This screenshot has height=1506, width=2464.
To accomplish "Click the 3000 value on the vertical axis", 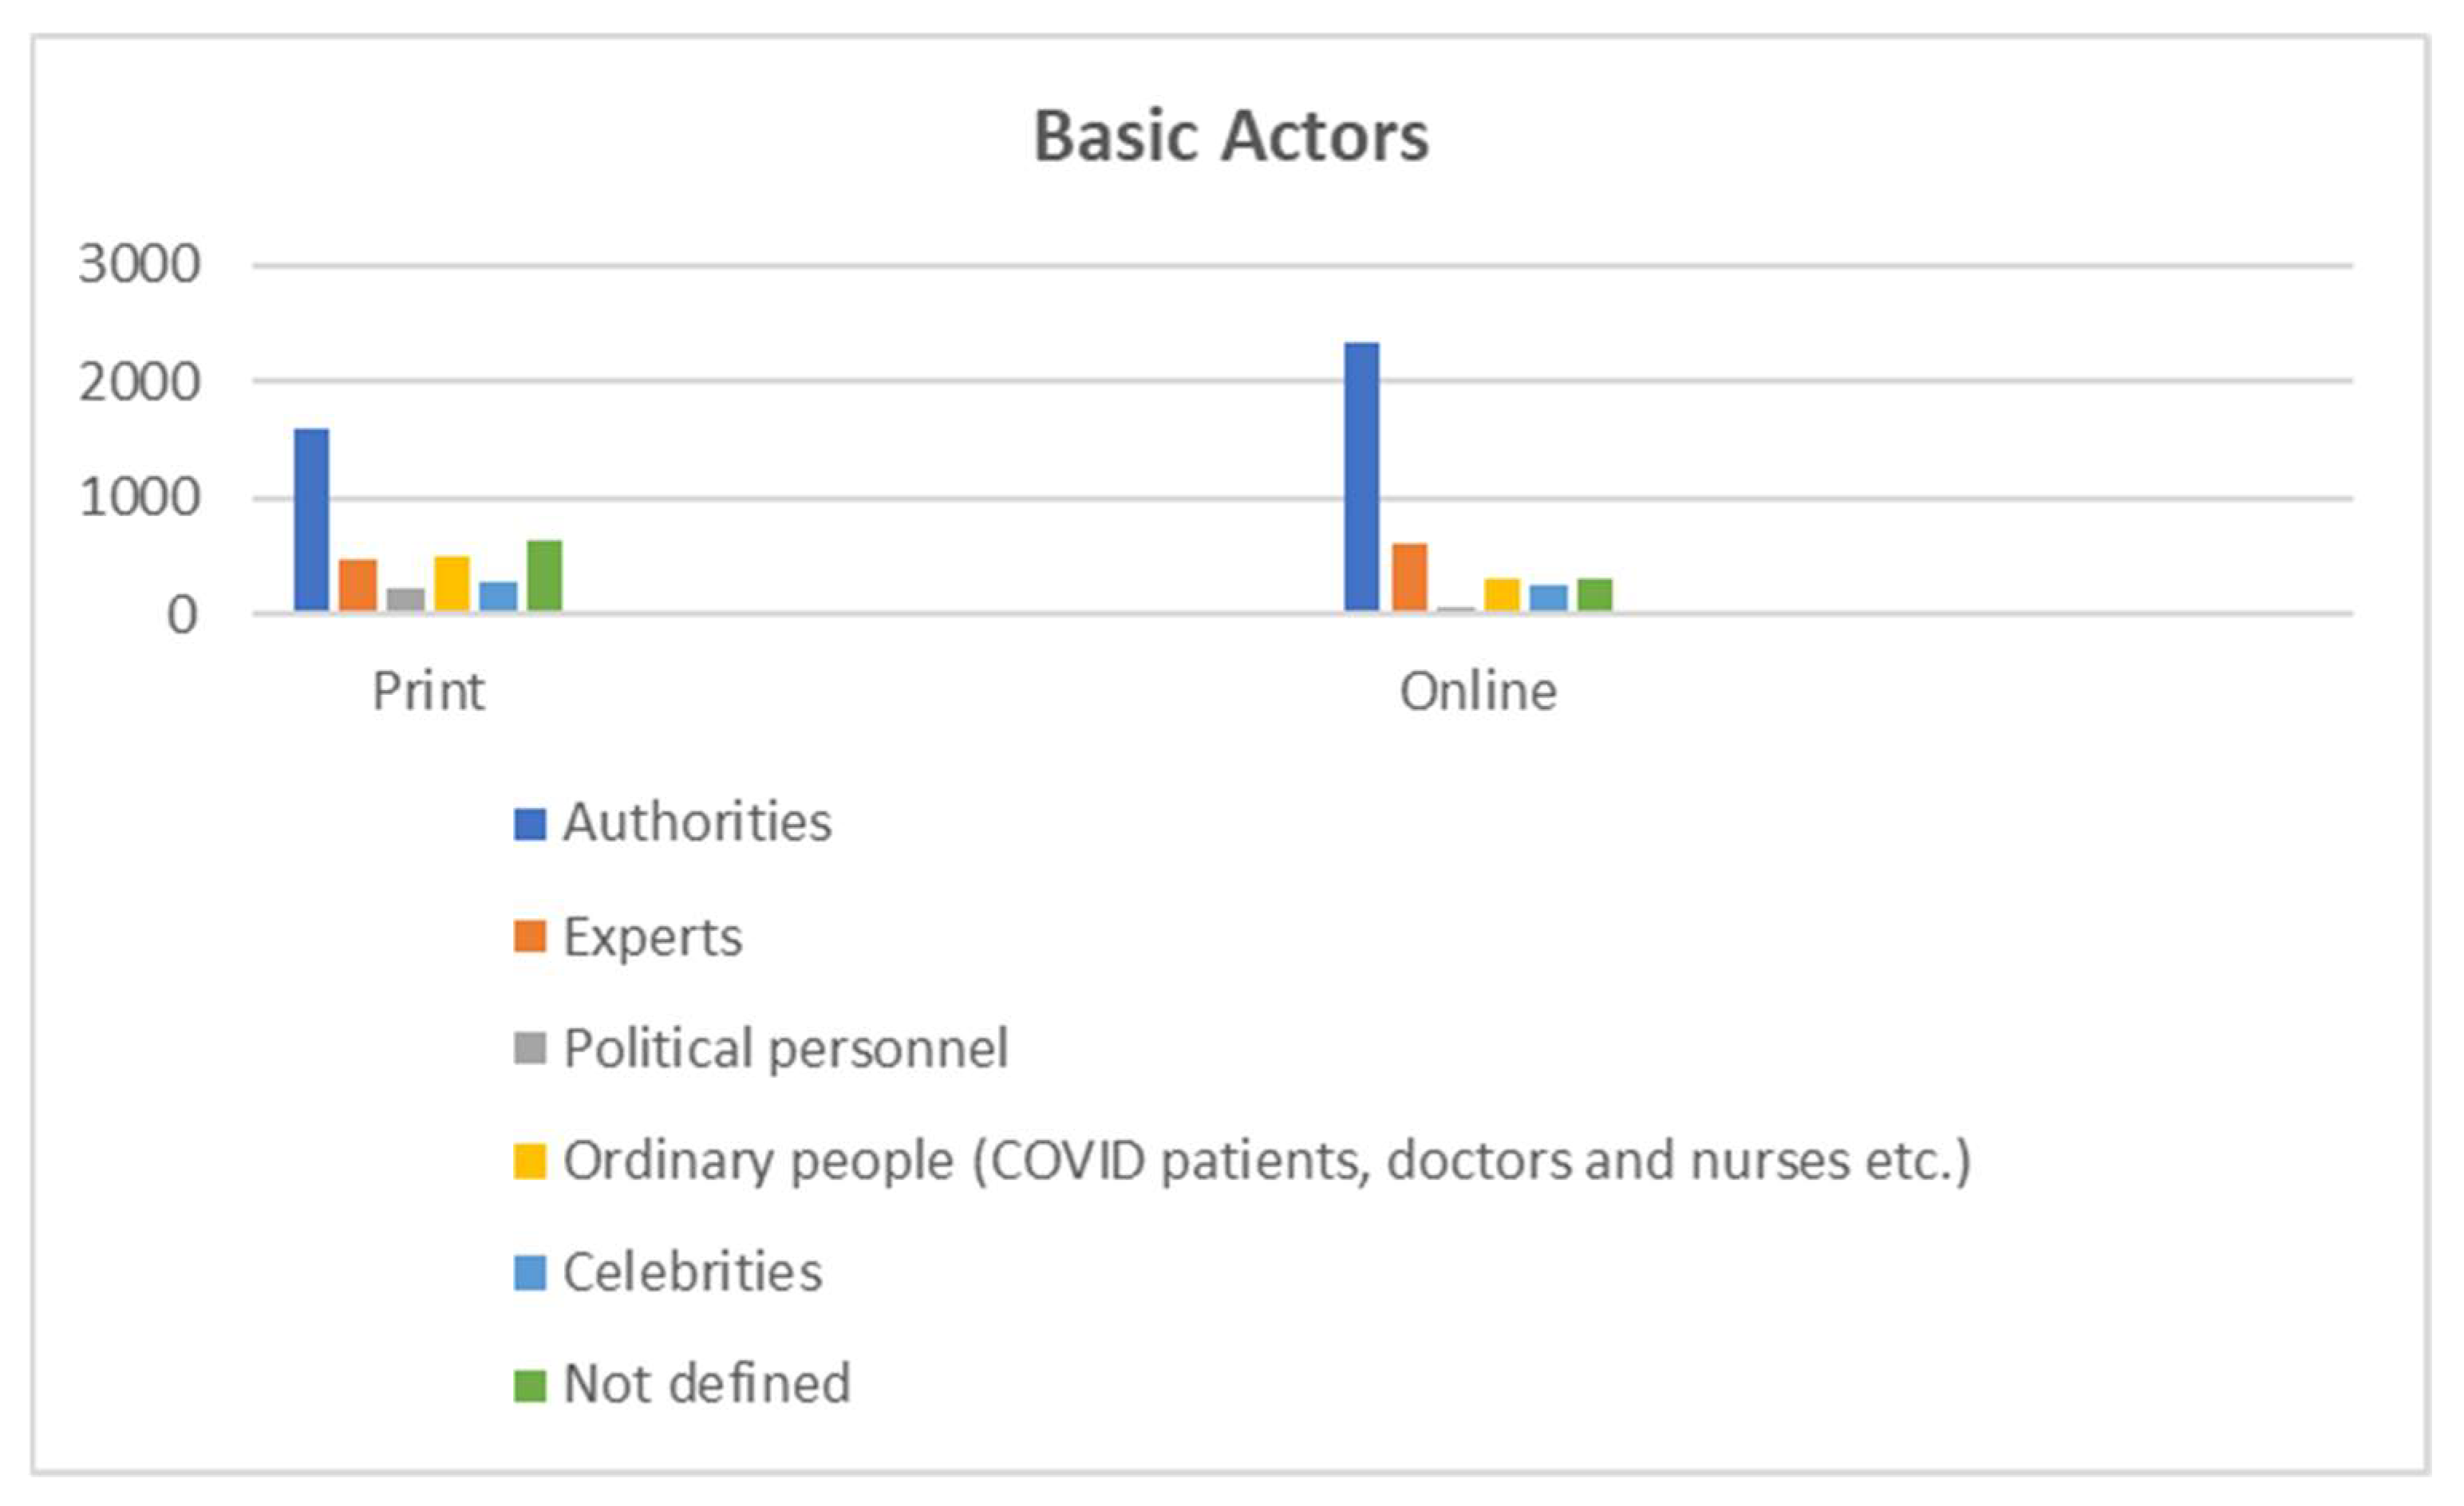I will point(139,265).
